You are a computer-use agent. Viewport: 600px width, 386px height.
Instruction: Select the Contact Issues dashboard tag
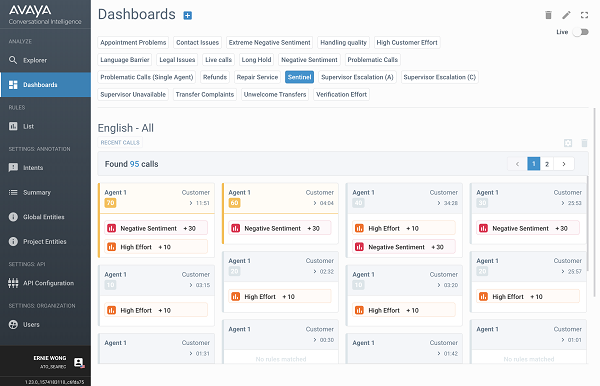pos(197,42)
